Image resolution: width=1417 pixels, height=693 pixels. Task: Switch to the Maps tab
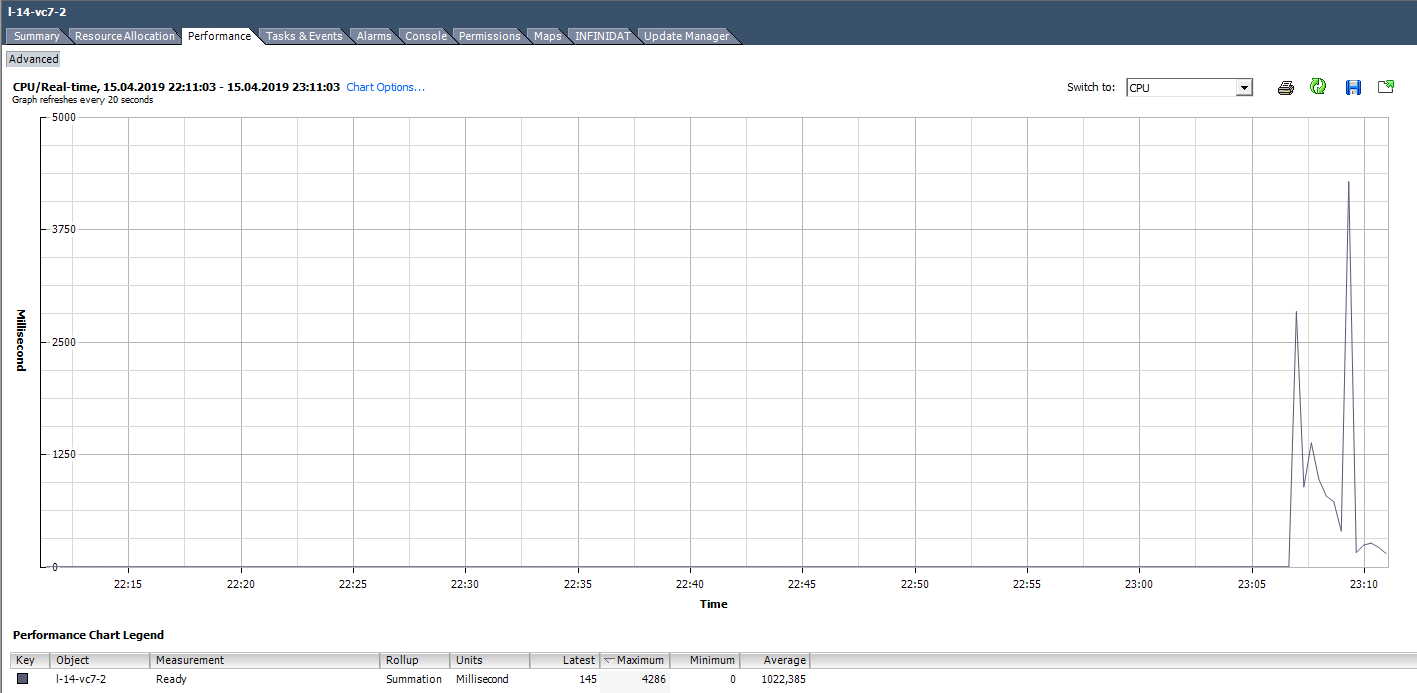pos(547,35)
